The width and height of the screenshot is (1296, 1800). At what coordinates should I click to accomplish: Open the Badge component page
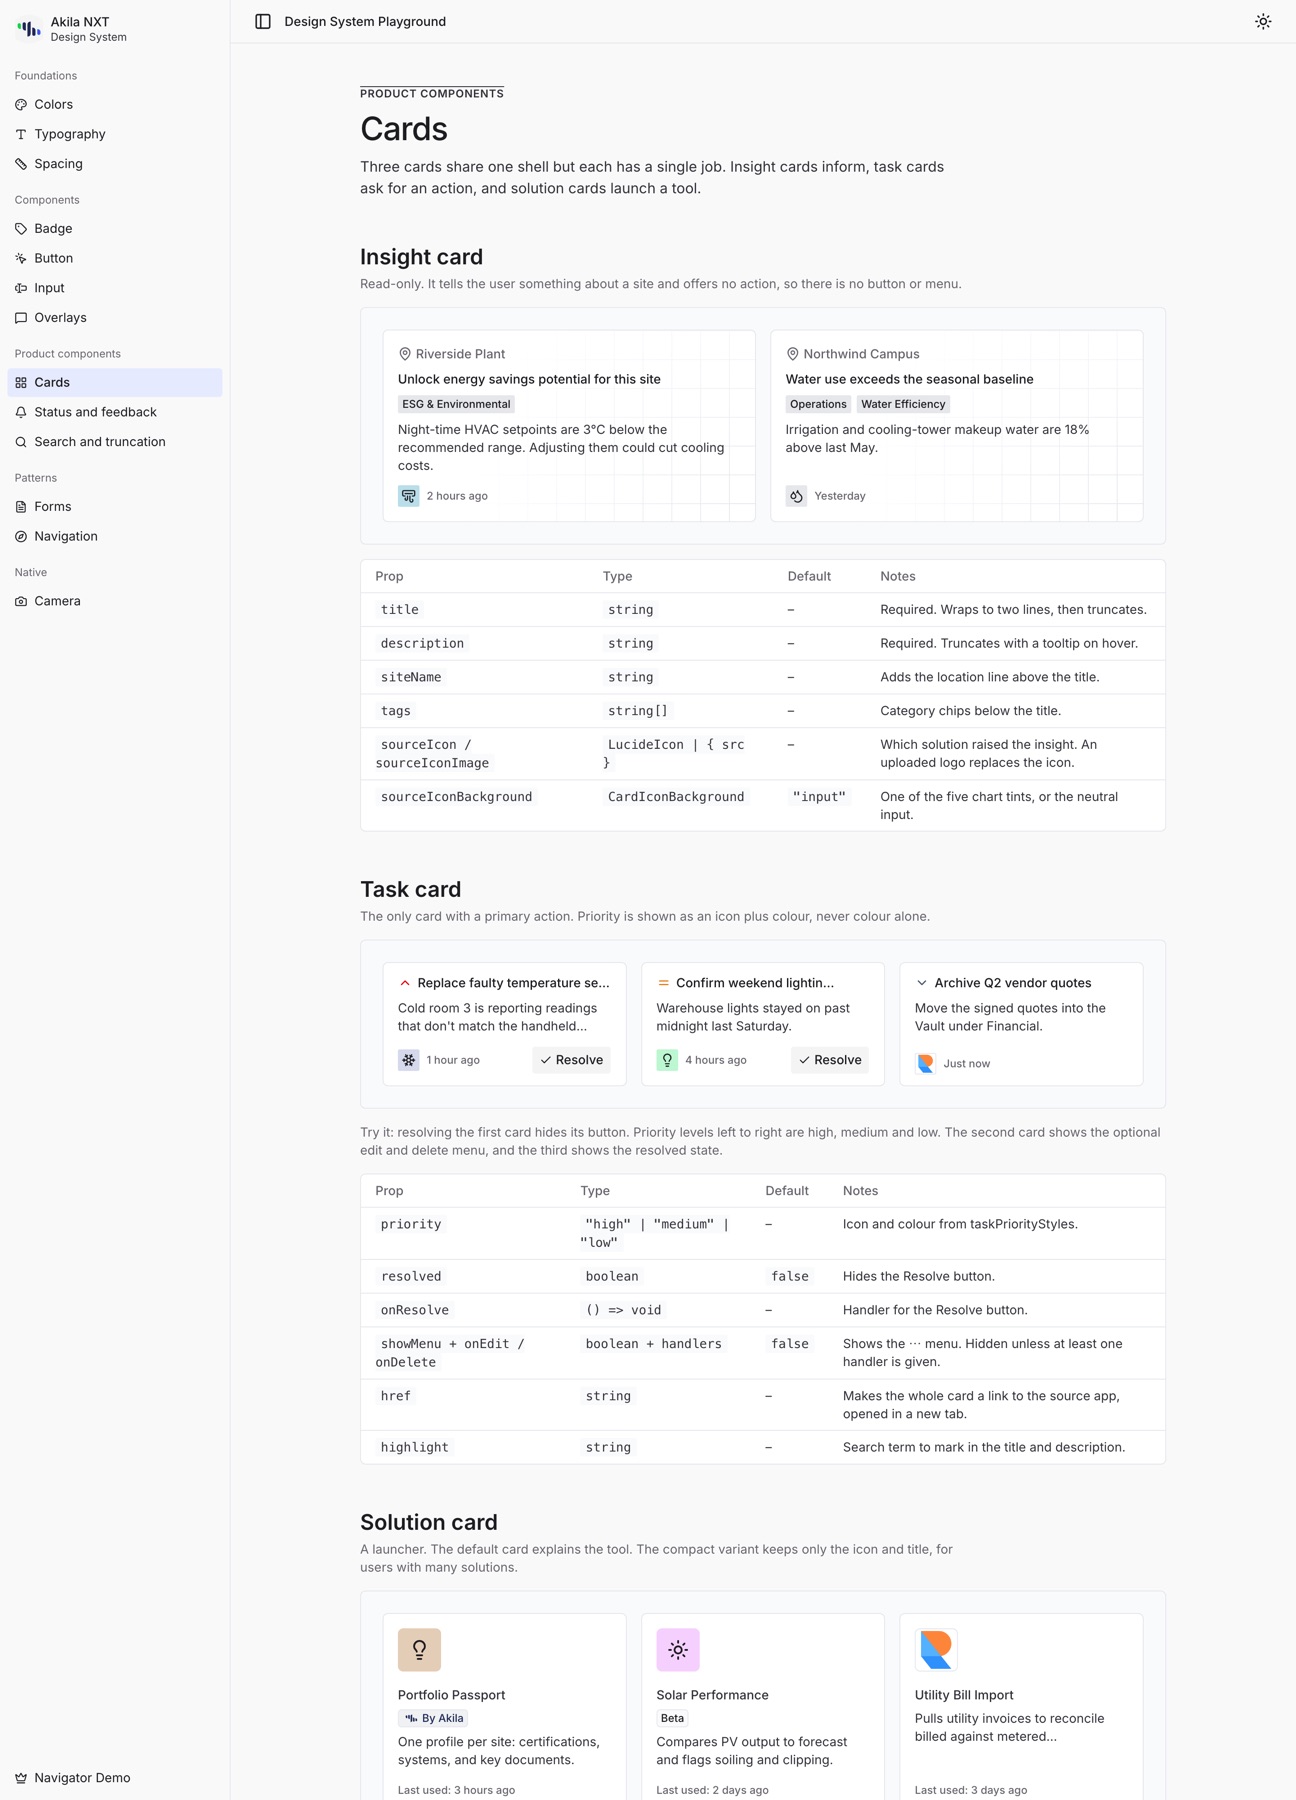pos(115,228)
